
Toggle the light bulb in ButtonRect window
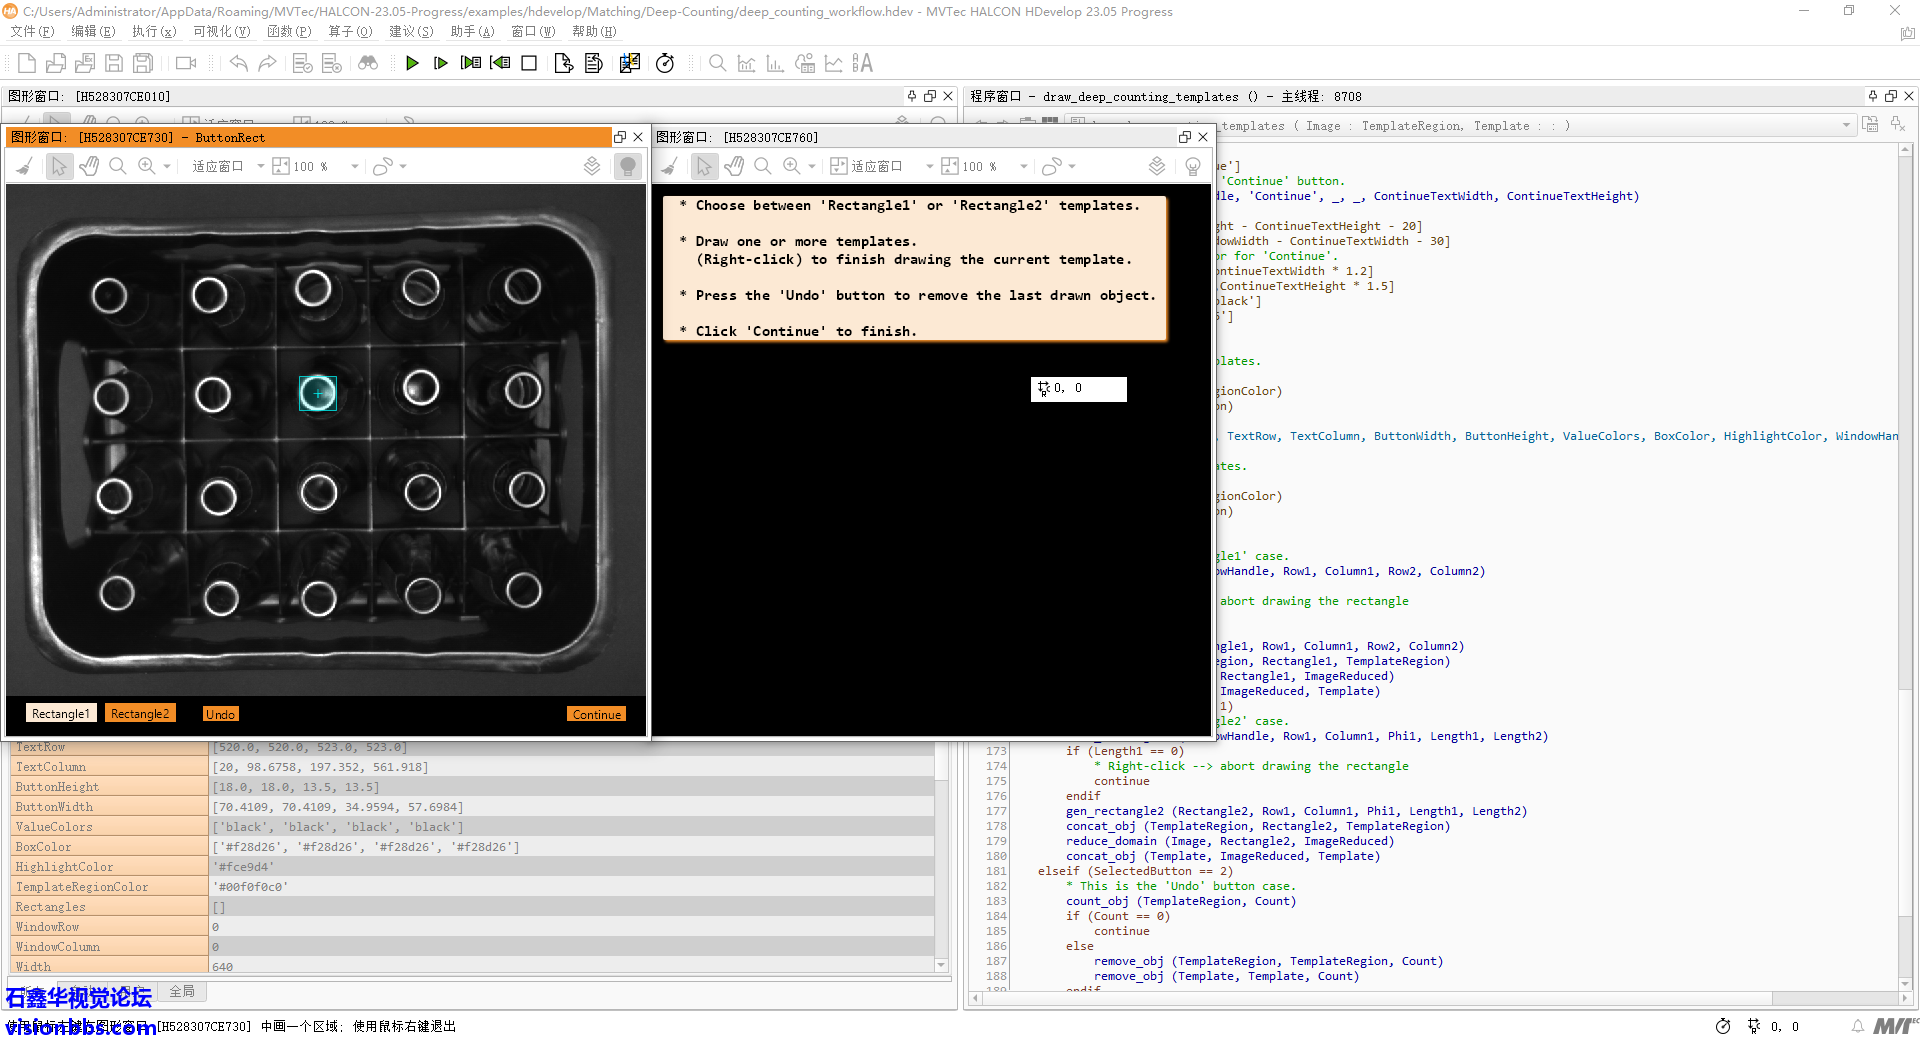click(628, 167)
